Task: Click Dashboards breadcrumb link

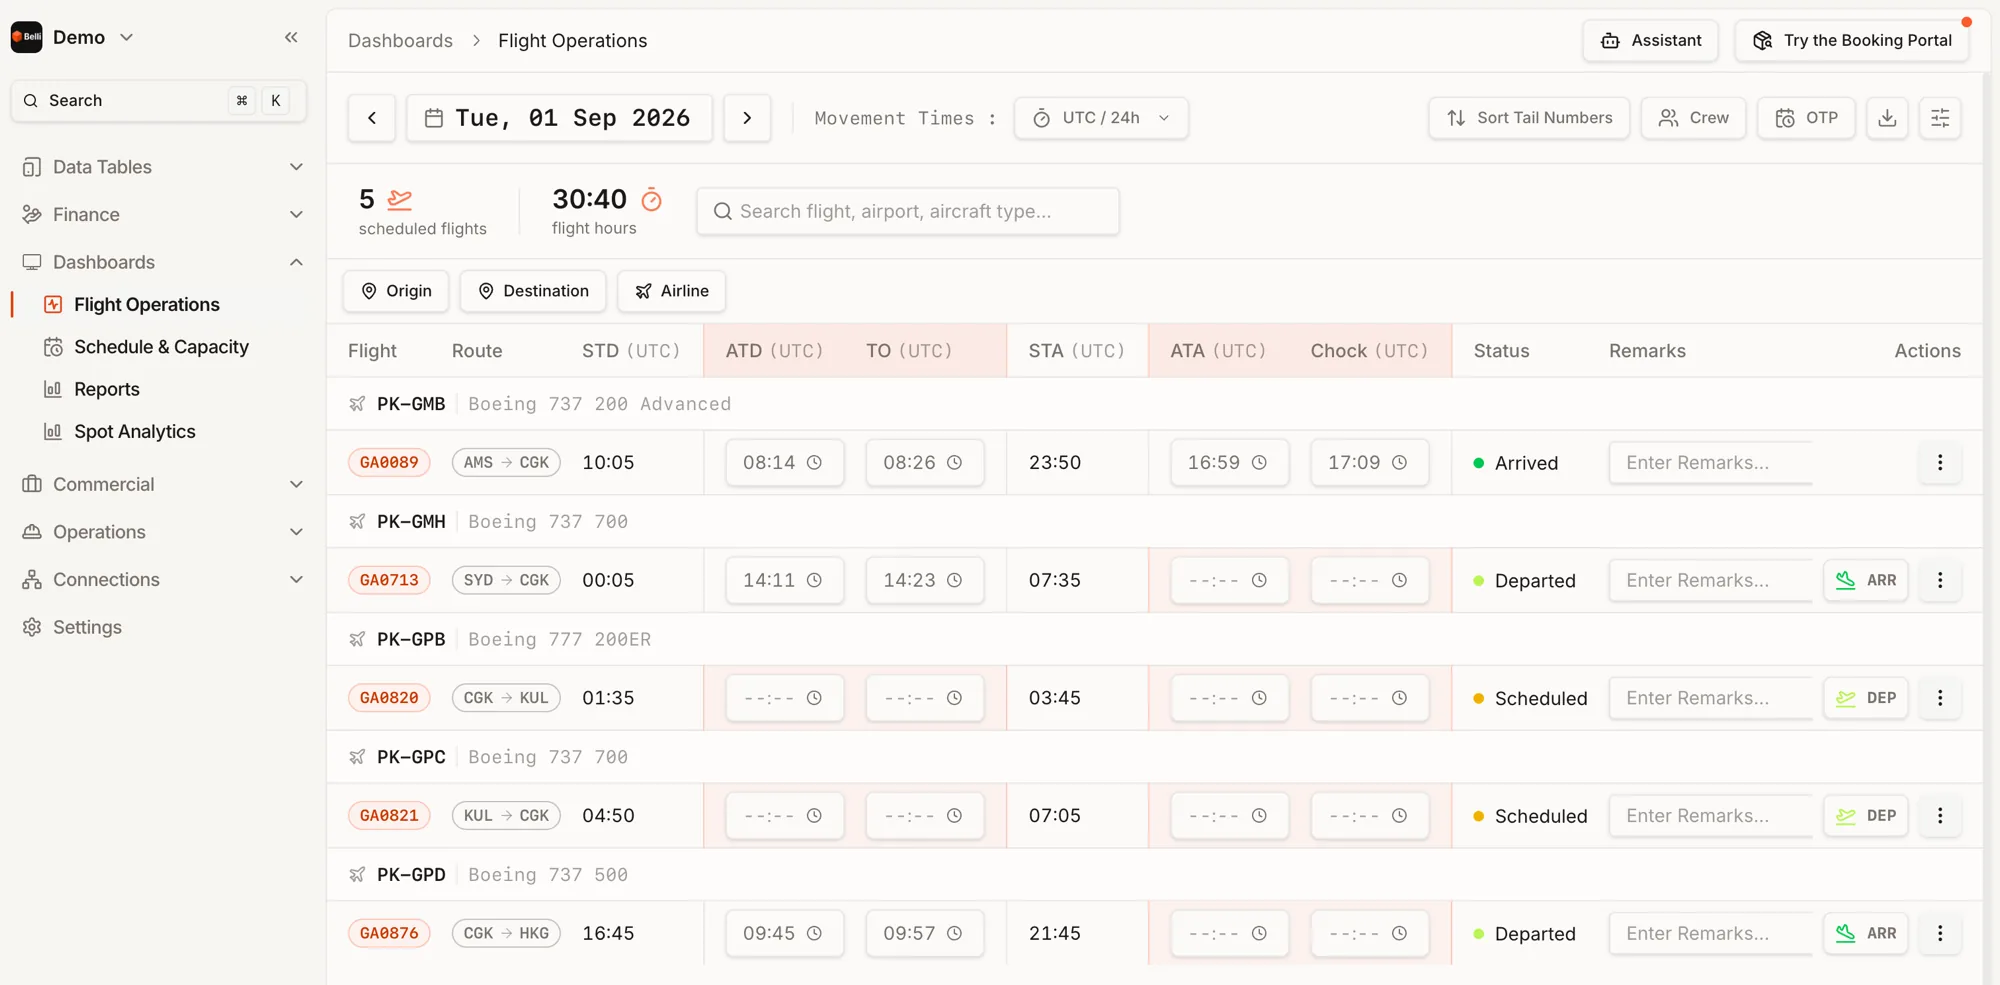Action: pyautogui.click(x=400, y=41)
